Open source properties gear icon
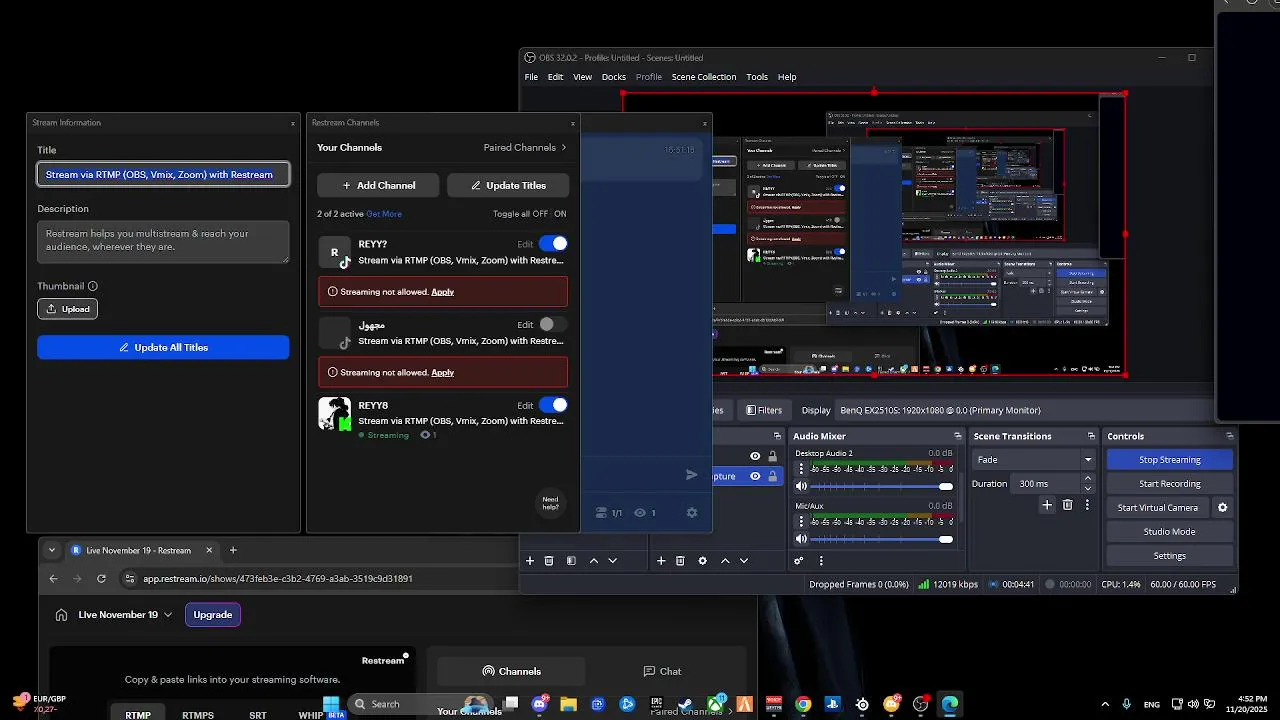 (x=702, y=561)
